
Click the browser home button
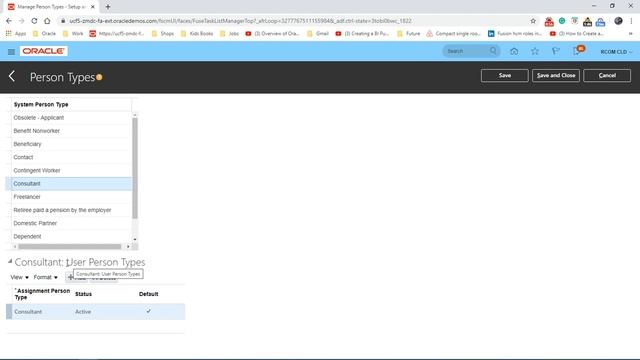tap(47, 21)
